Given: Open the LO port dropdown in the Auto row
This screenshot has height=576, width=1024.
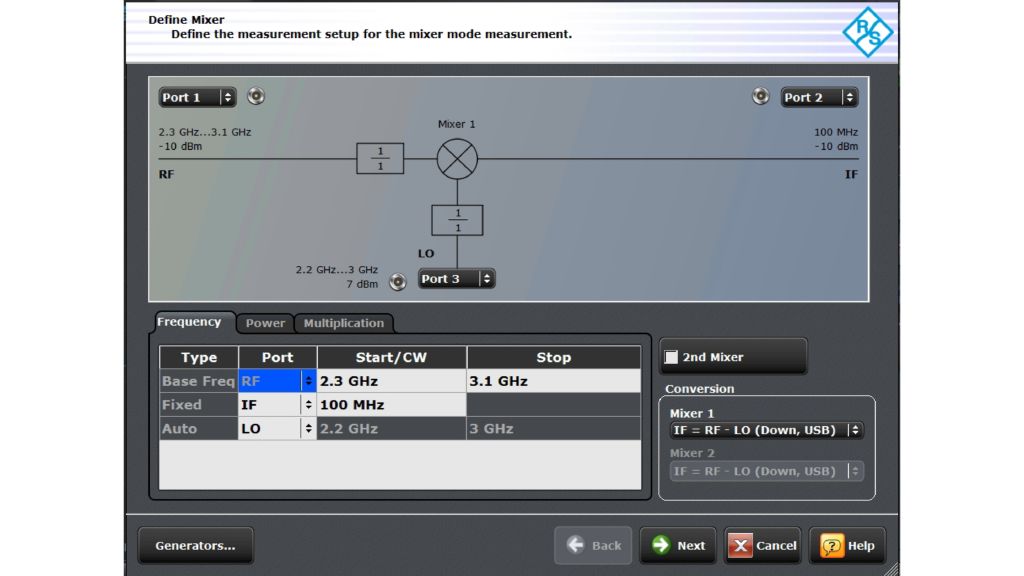Looking at the screenshot, I should coord(306,429).
